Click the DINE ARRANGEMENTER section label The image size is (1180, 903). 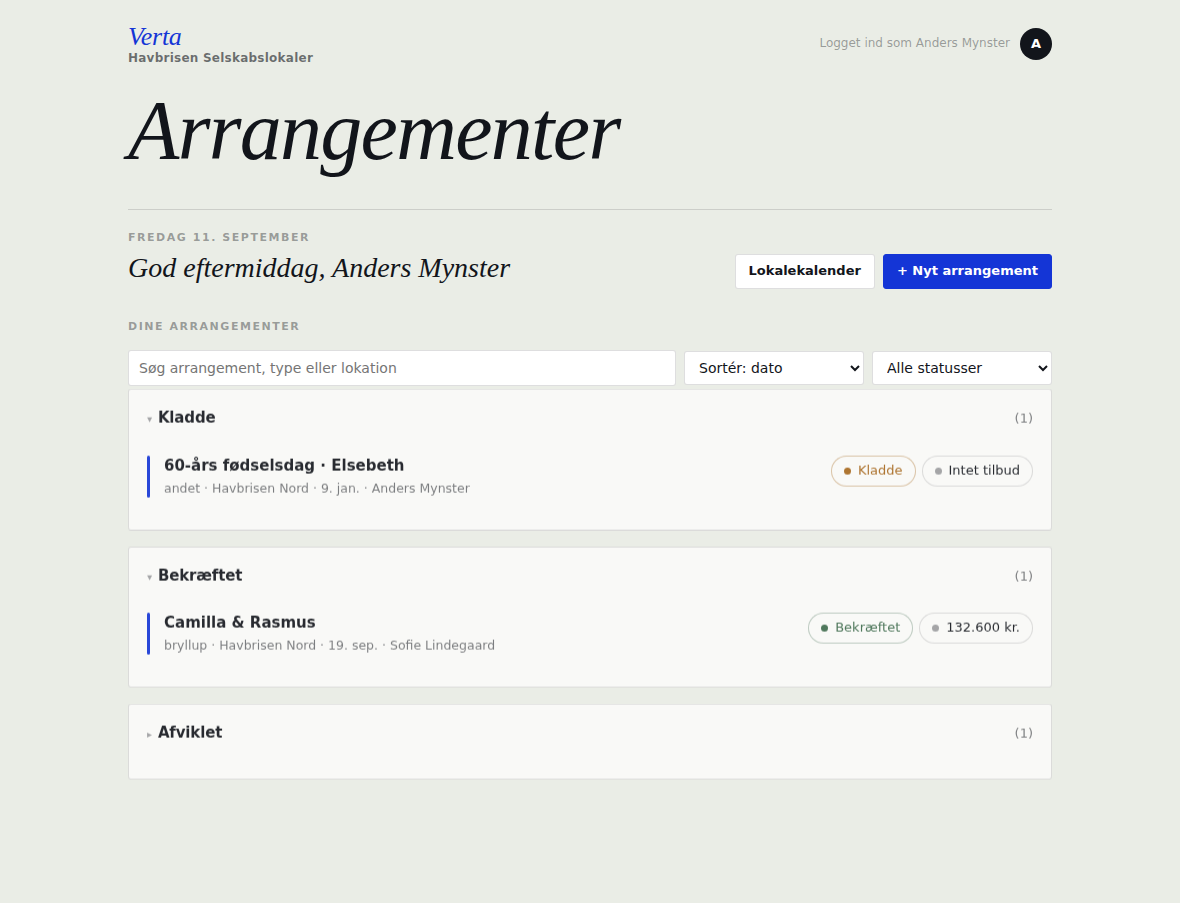214,326
